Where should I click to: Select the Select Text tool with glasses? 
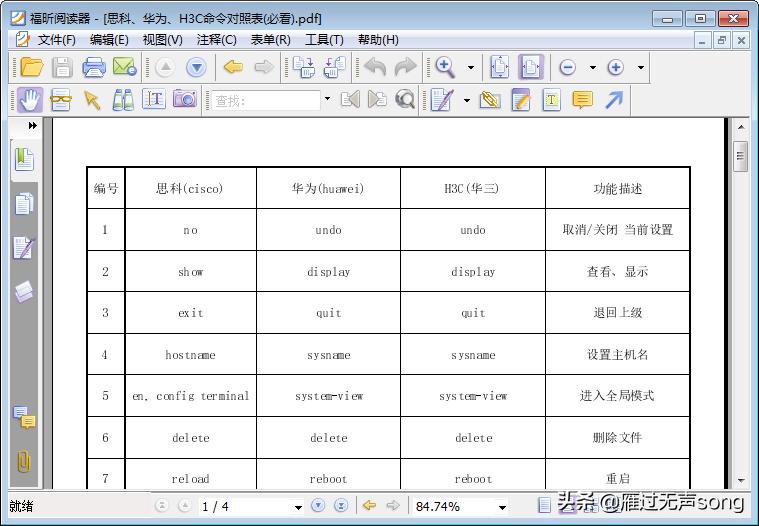click(61, 100)
